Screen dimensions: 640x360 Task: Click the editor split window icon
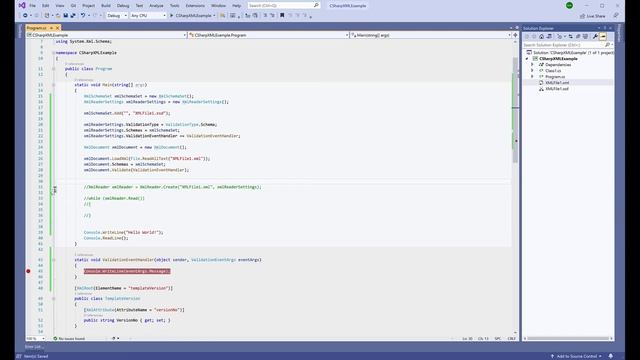pos(515,35)
